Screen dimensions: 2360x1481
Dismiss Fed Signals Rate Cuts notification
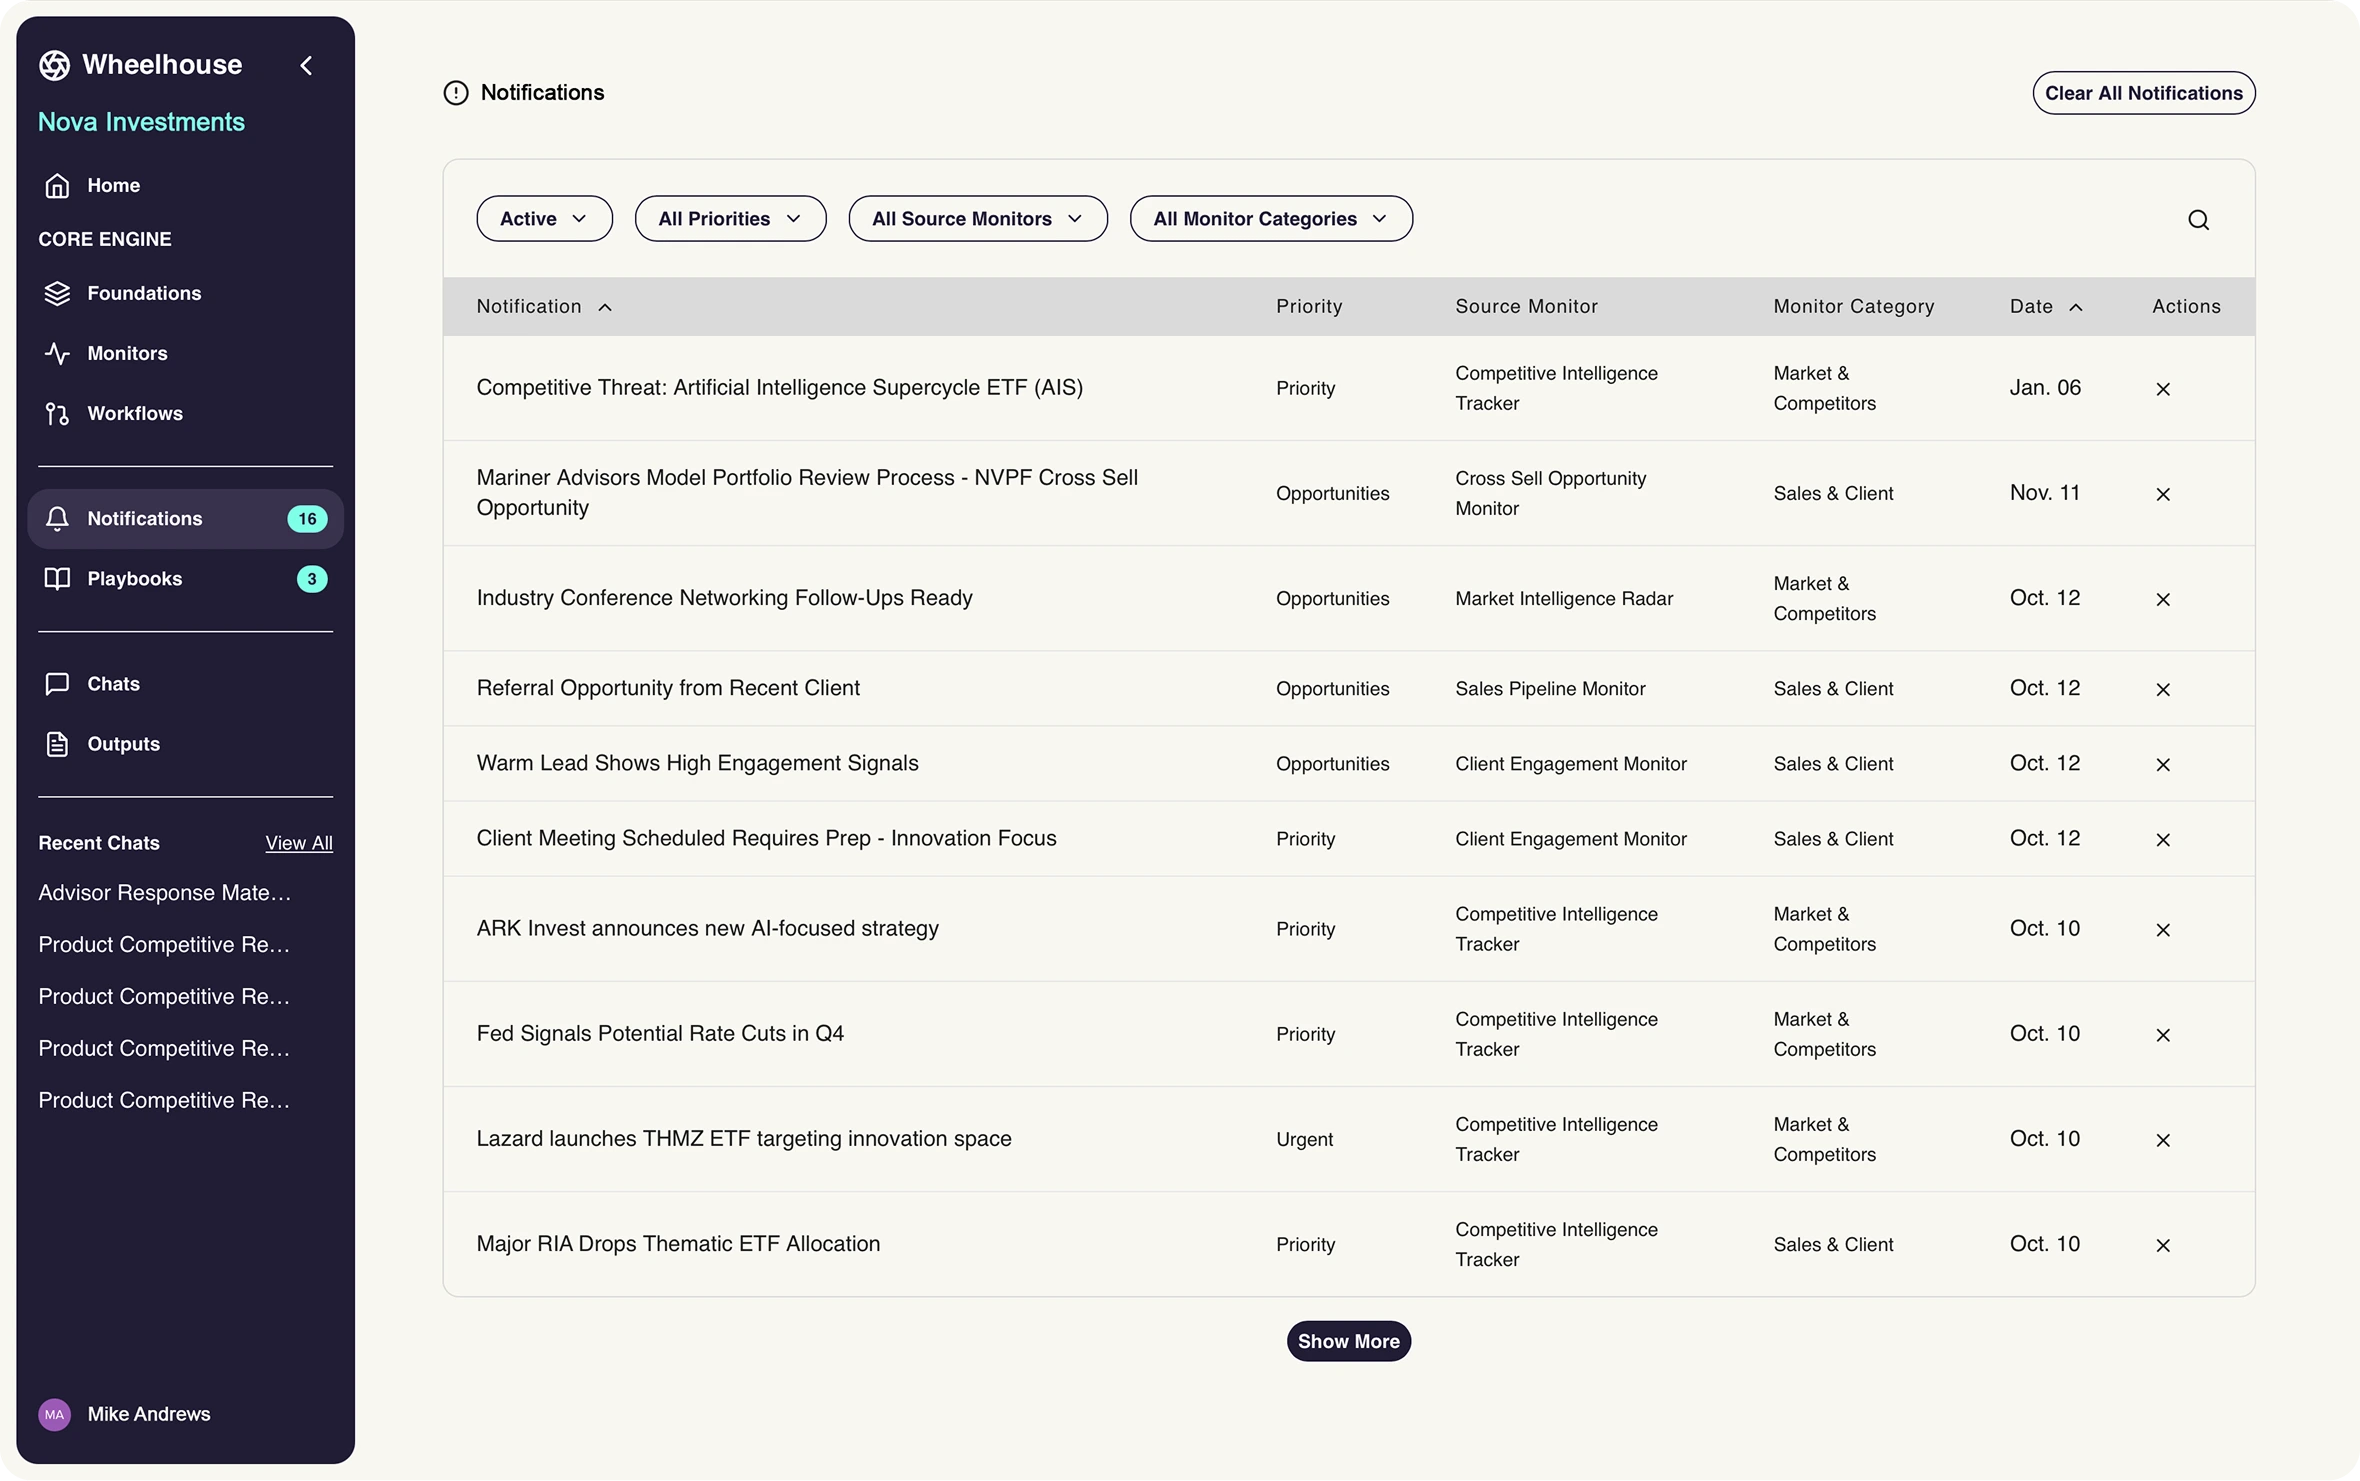2162,1035
